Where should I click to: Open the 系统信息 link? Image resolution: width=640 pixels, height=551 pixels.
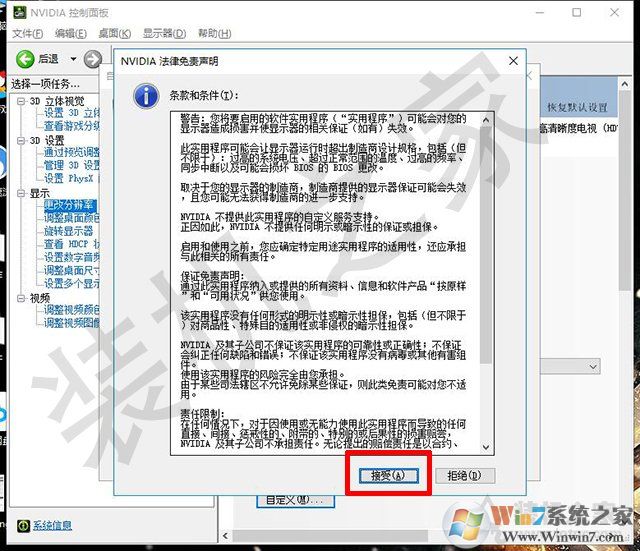[x=52, y=525]
